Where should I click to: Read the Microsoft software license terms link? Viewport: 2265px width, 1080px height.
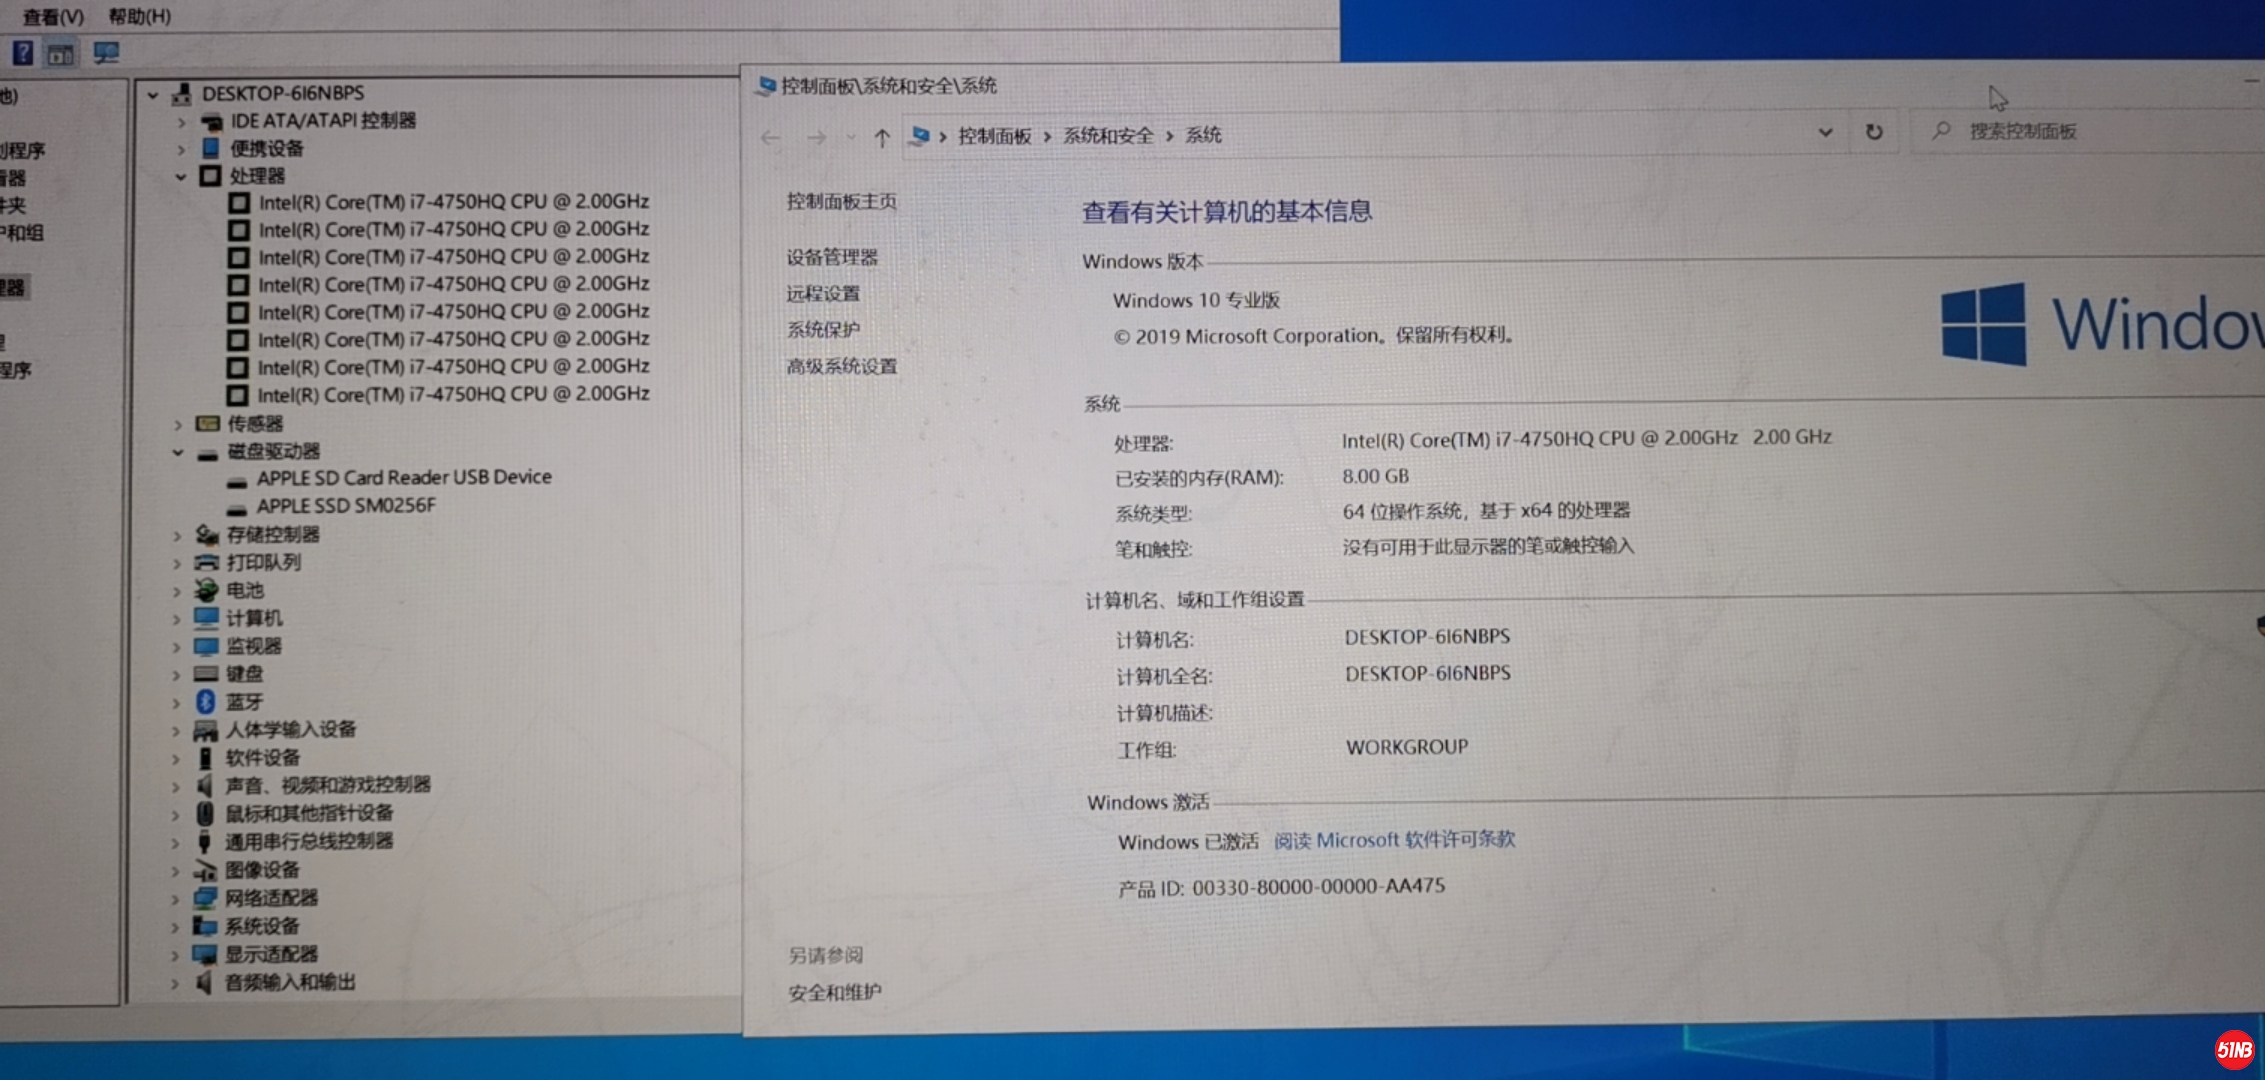[x=1394, y=840]
